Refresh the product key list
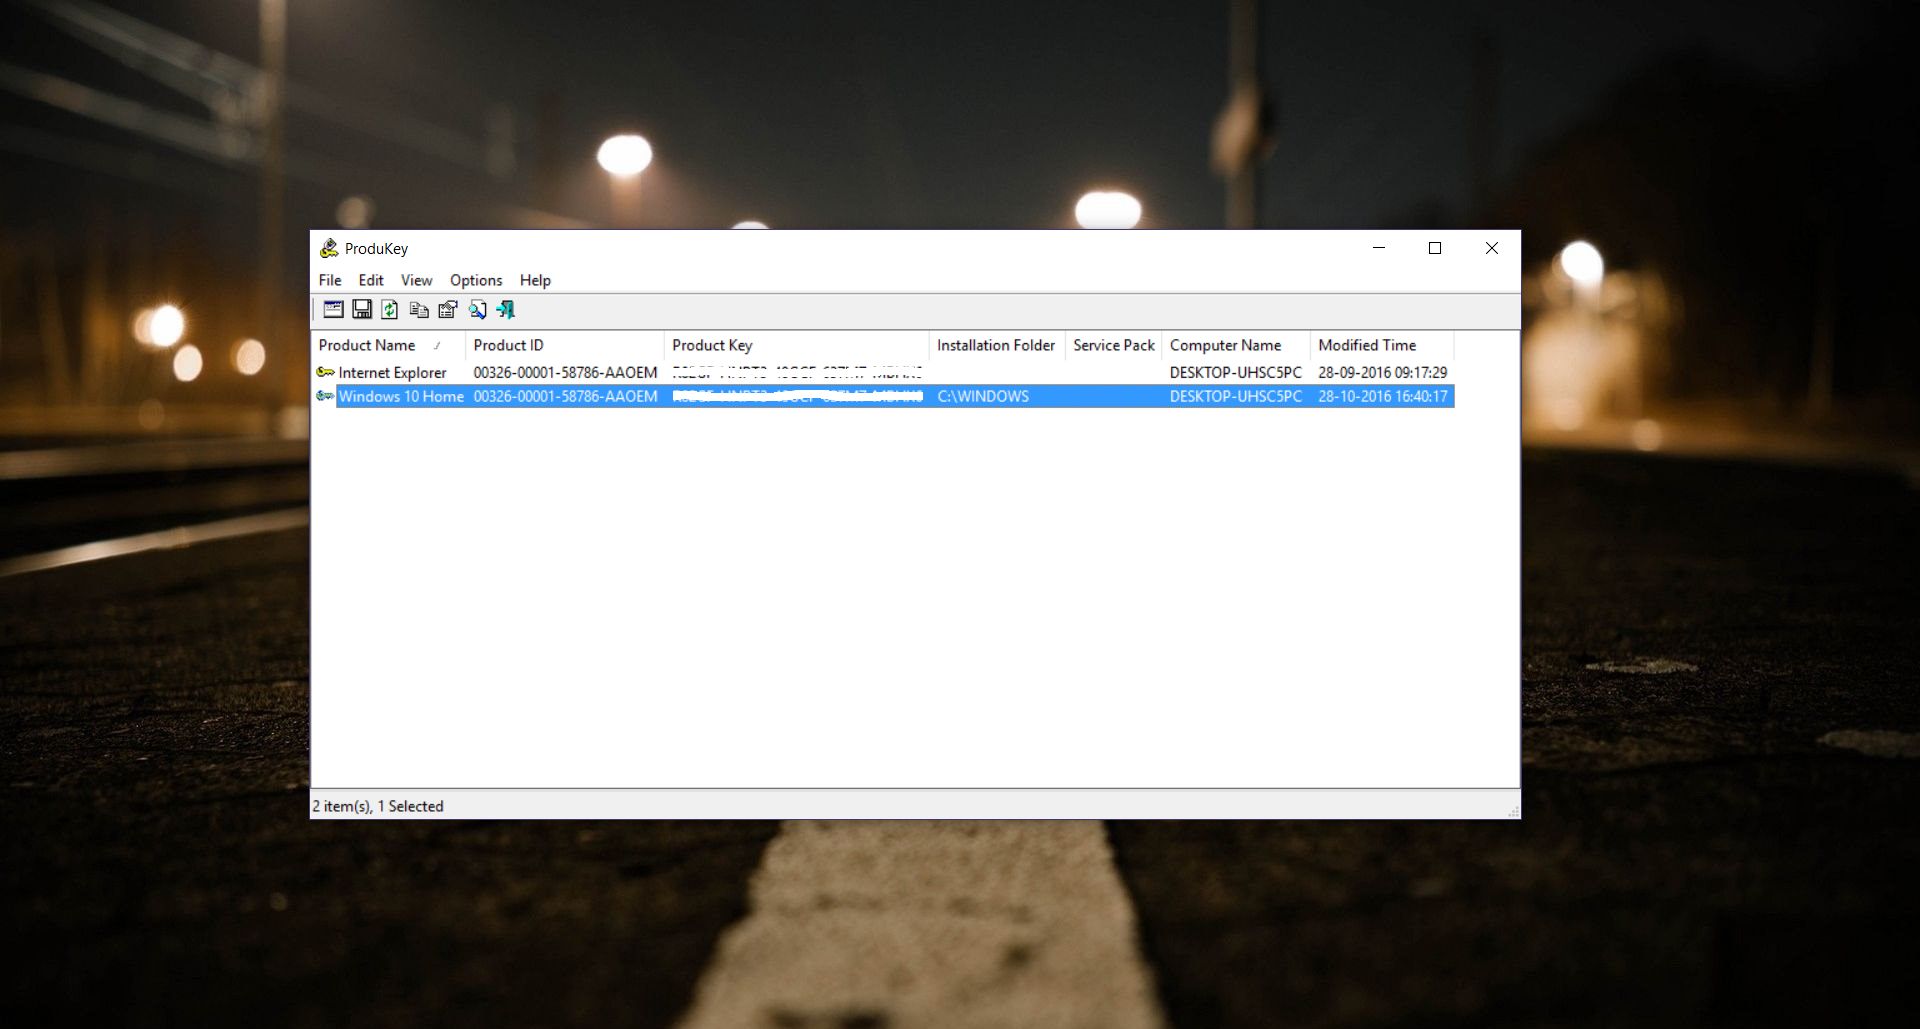 (390, 310)
